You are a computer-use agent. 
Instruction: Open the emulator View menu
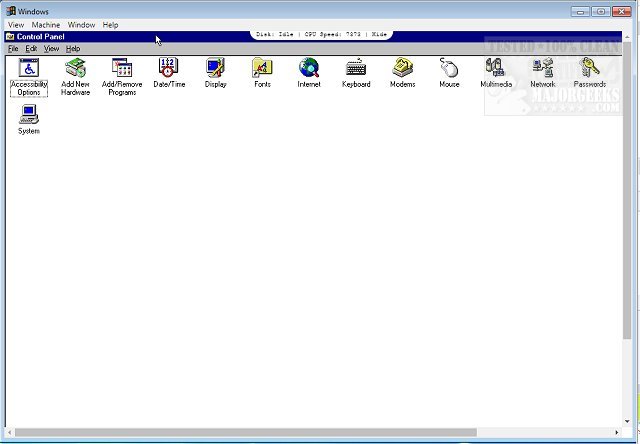(x=16, y=25)
